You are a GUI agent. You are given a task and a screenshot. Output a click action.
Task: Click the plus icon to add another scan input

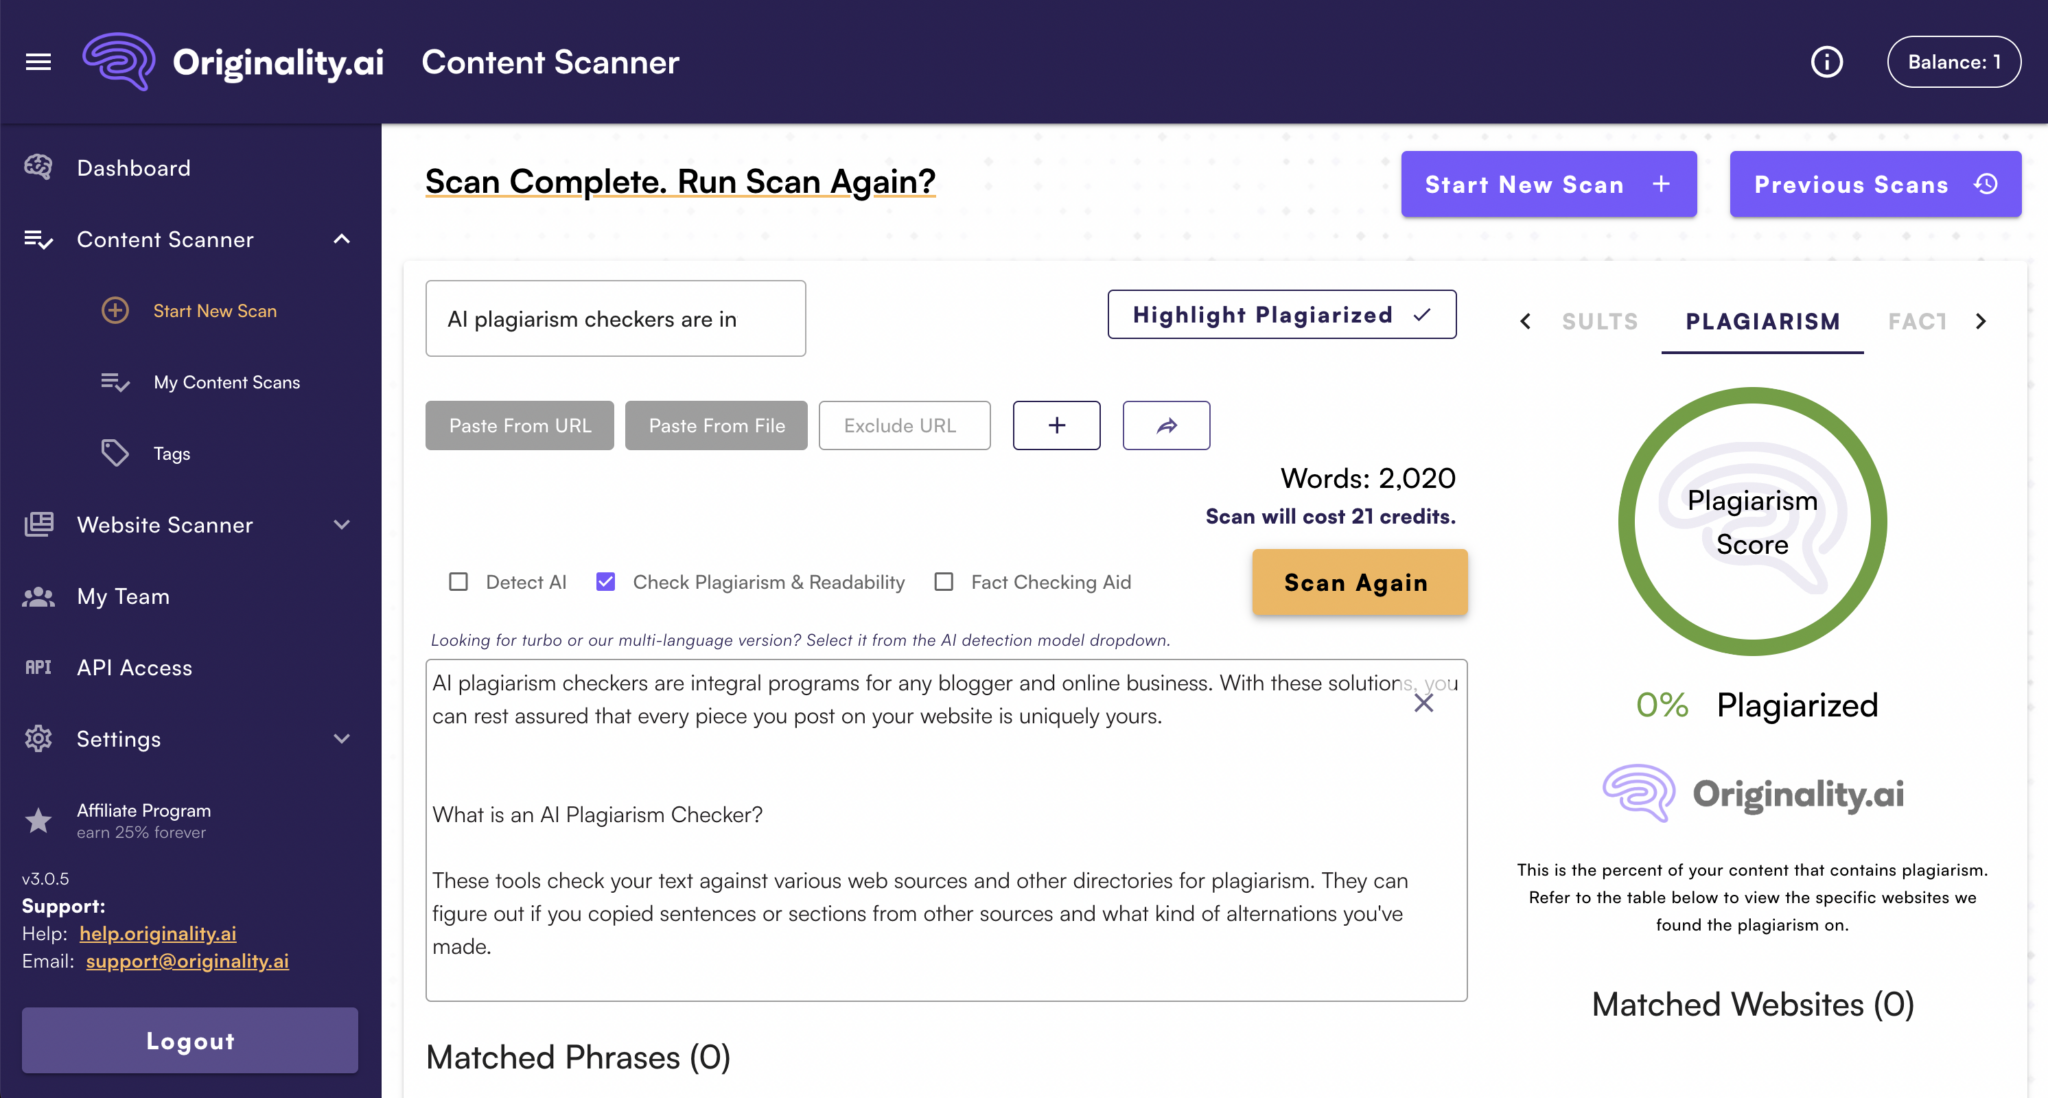coord(1056,425)
